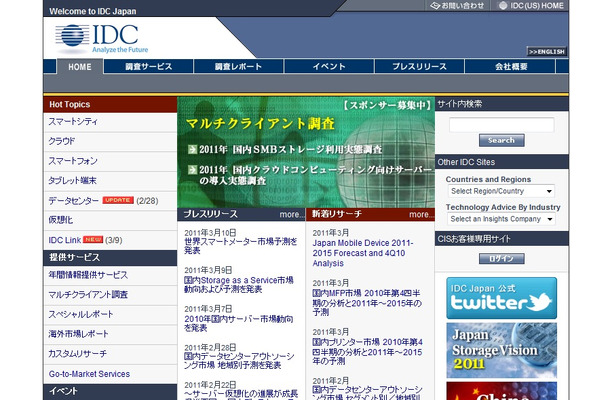
Task: Open マルチクライアント調査 sidebar link
Action: coord(88,295)
